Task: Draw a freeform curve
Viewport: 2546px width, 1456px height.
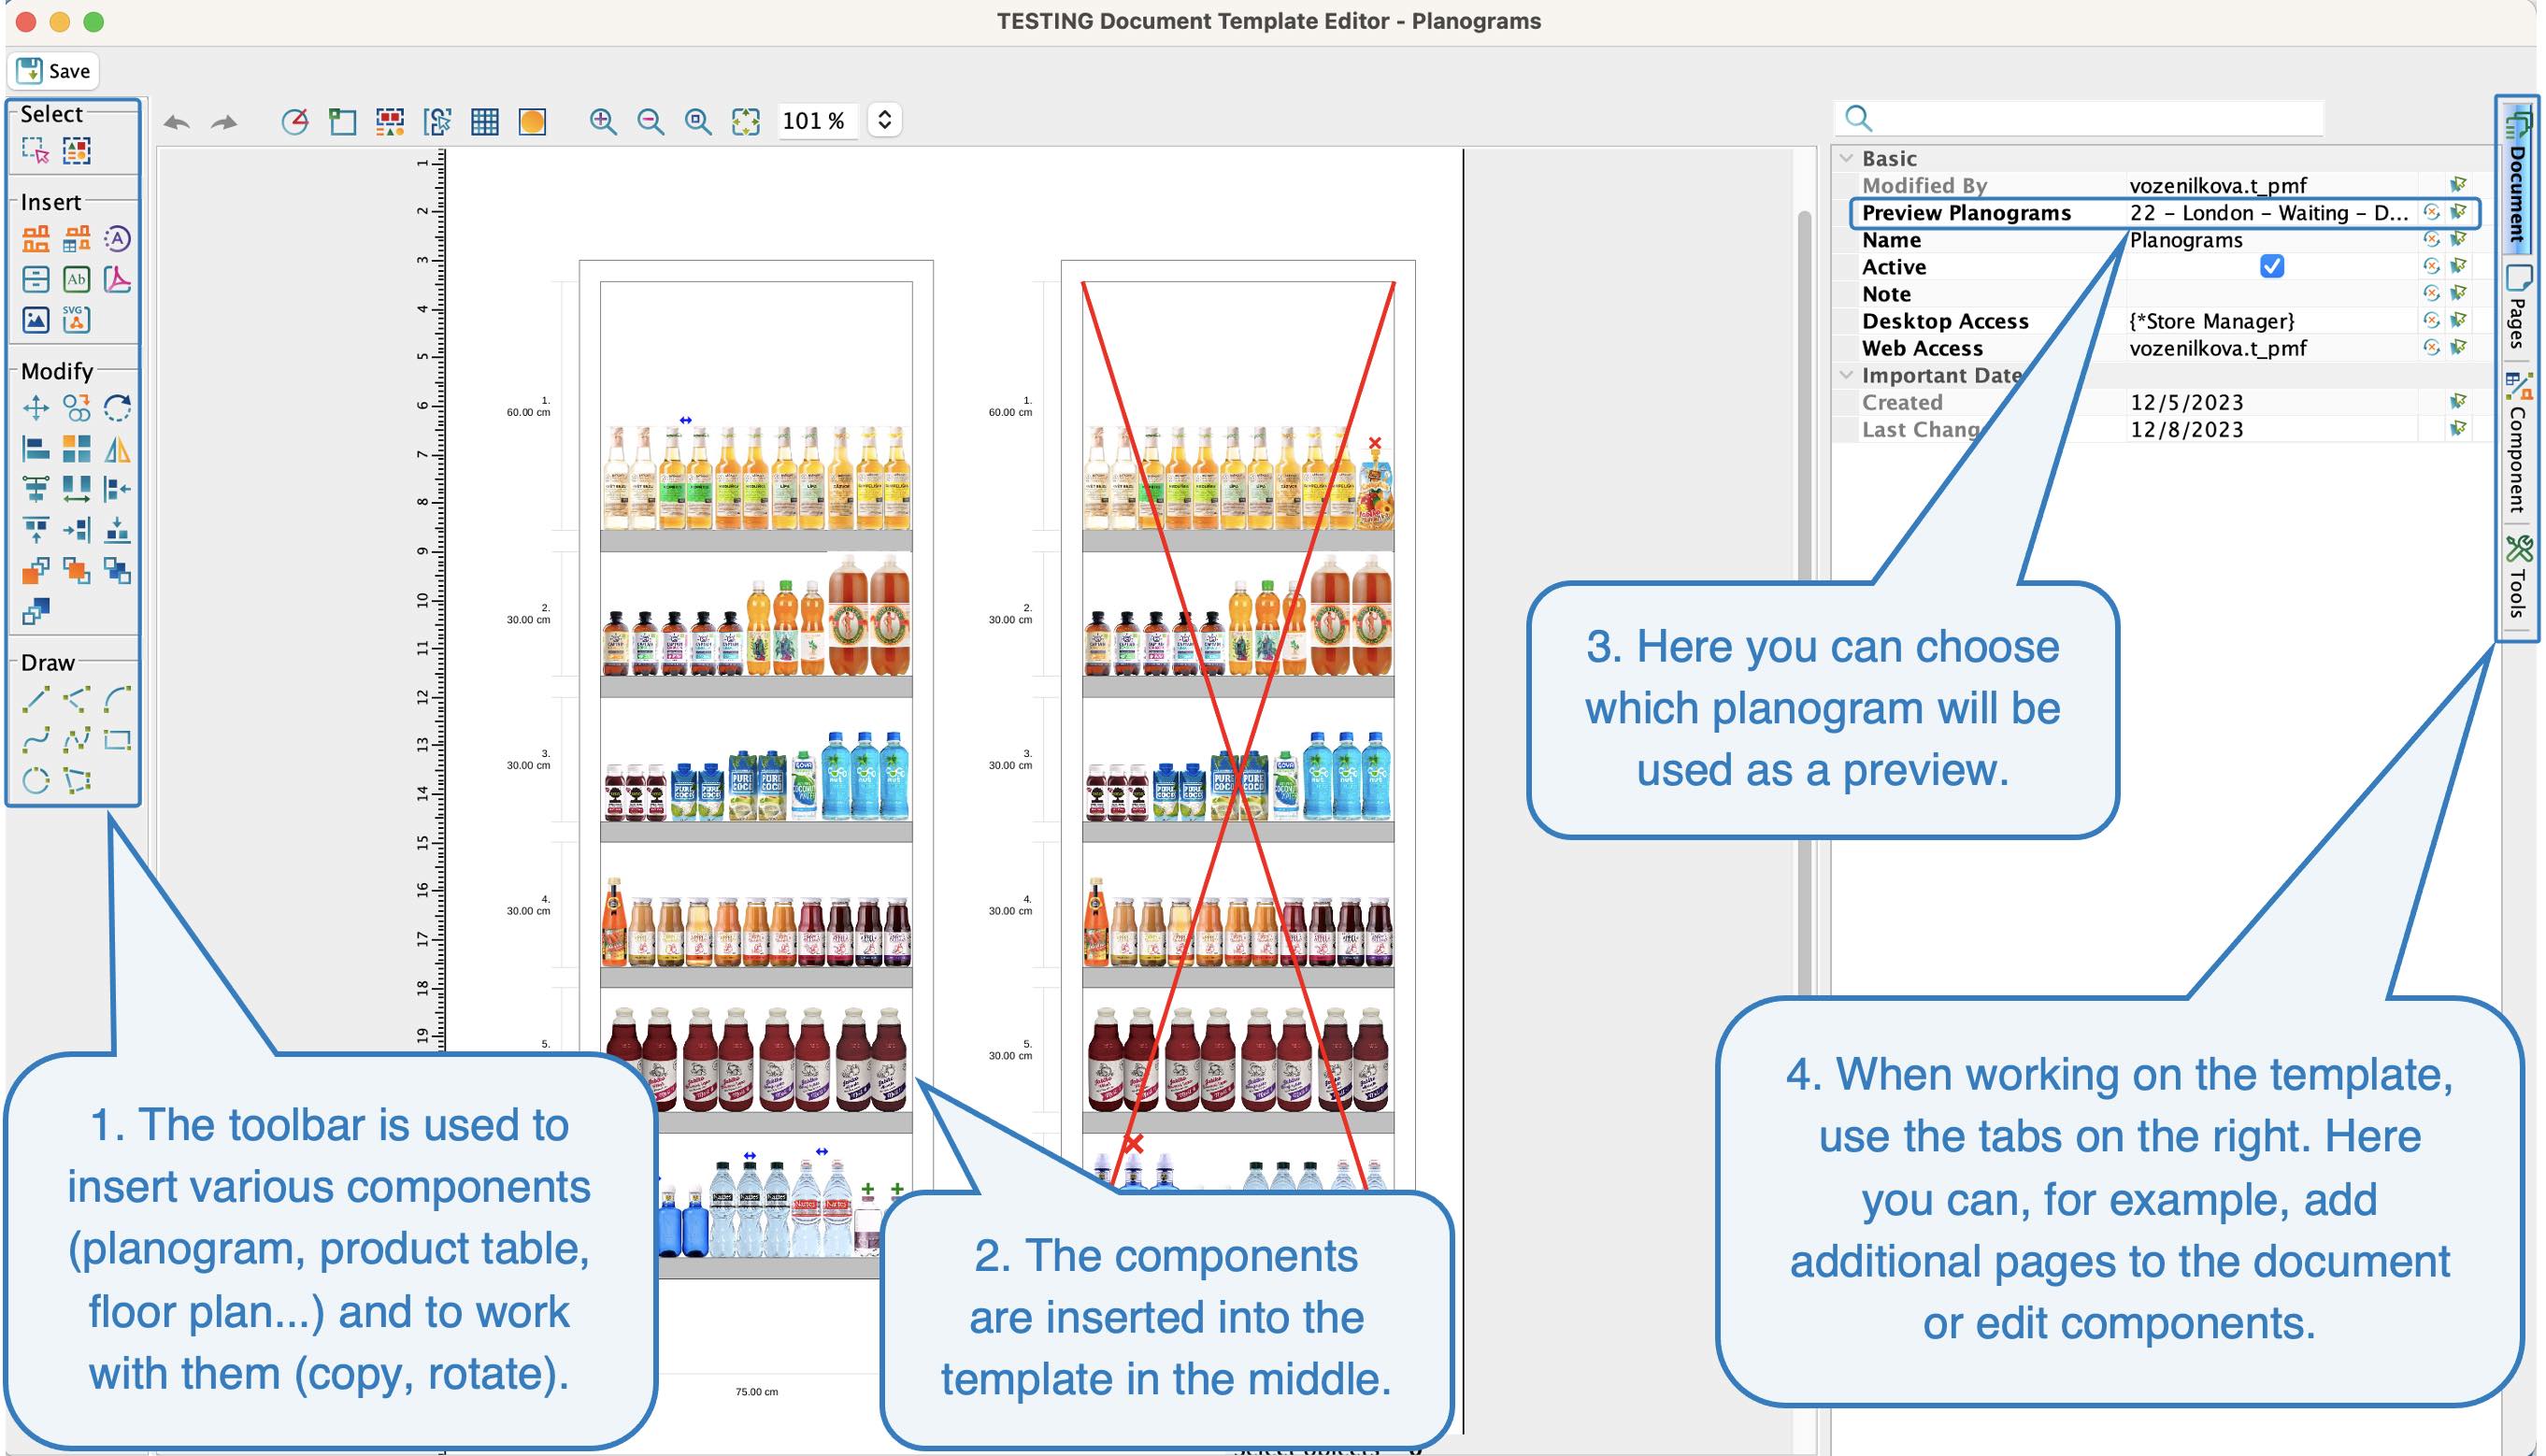Action: click(x=36, y=740)
